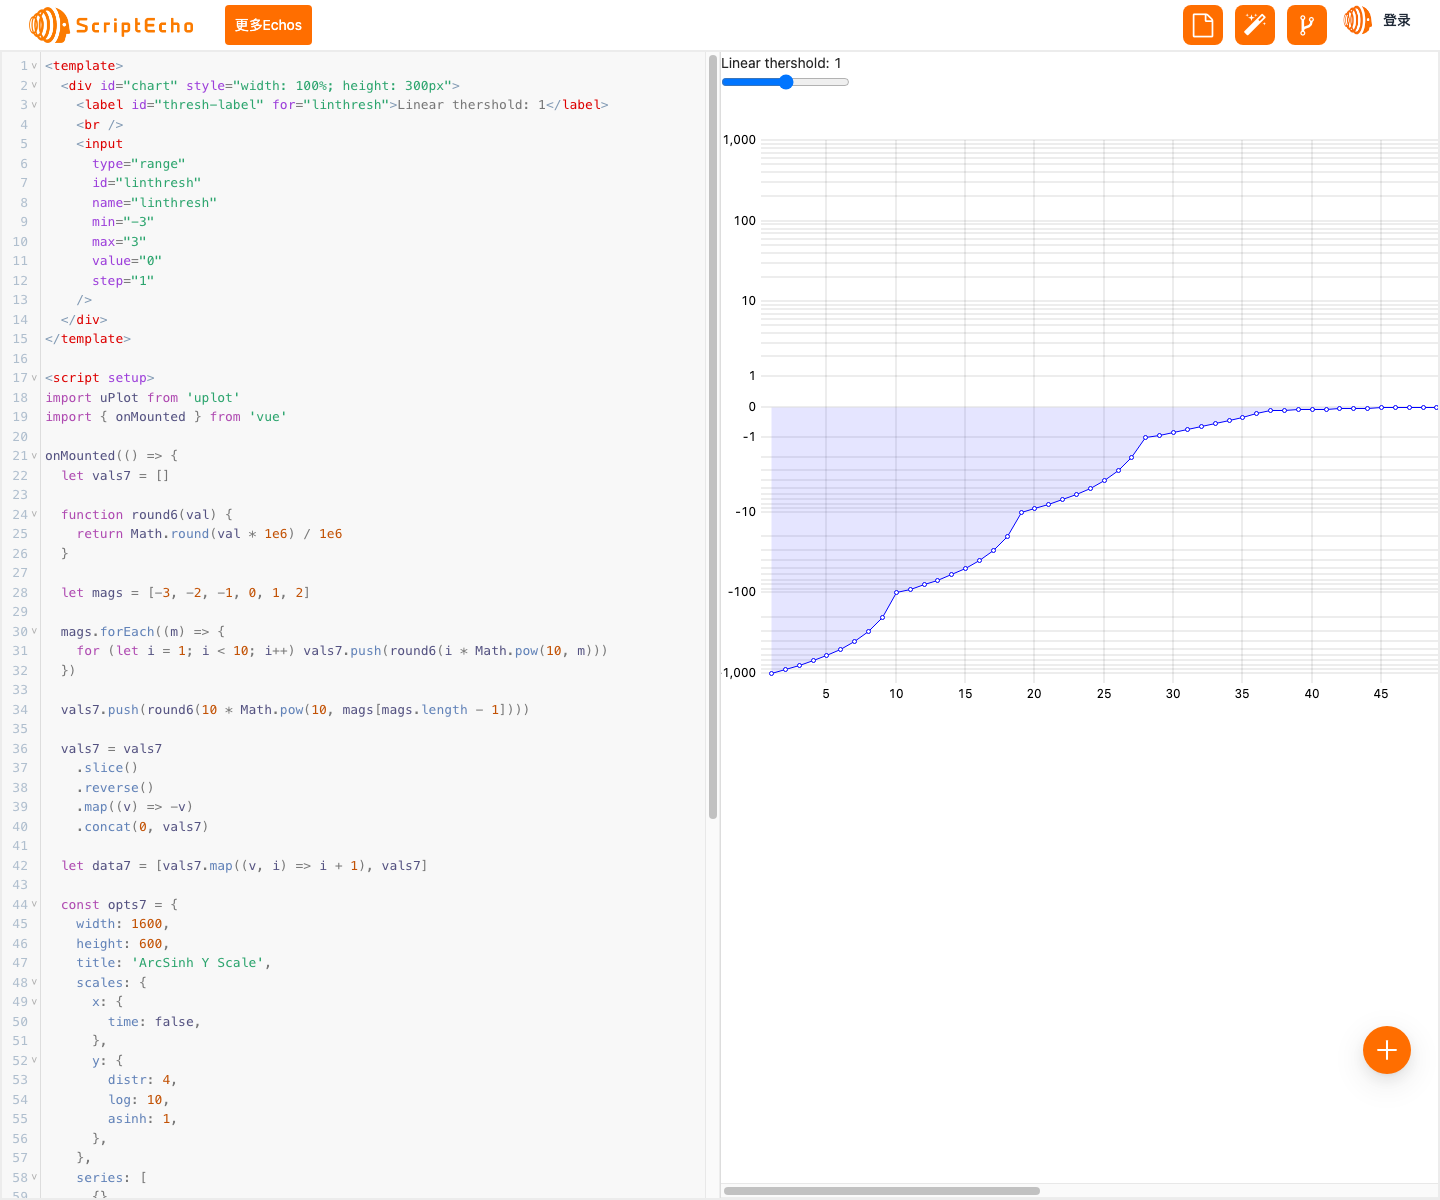Click the git branch fork icon
The height and width of the screenshot is (1200, 1440).
[1307, 25]
